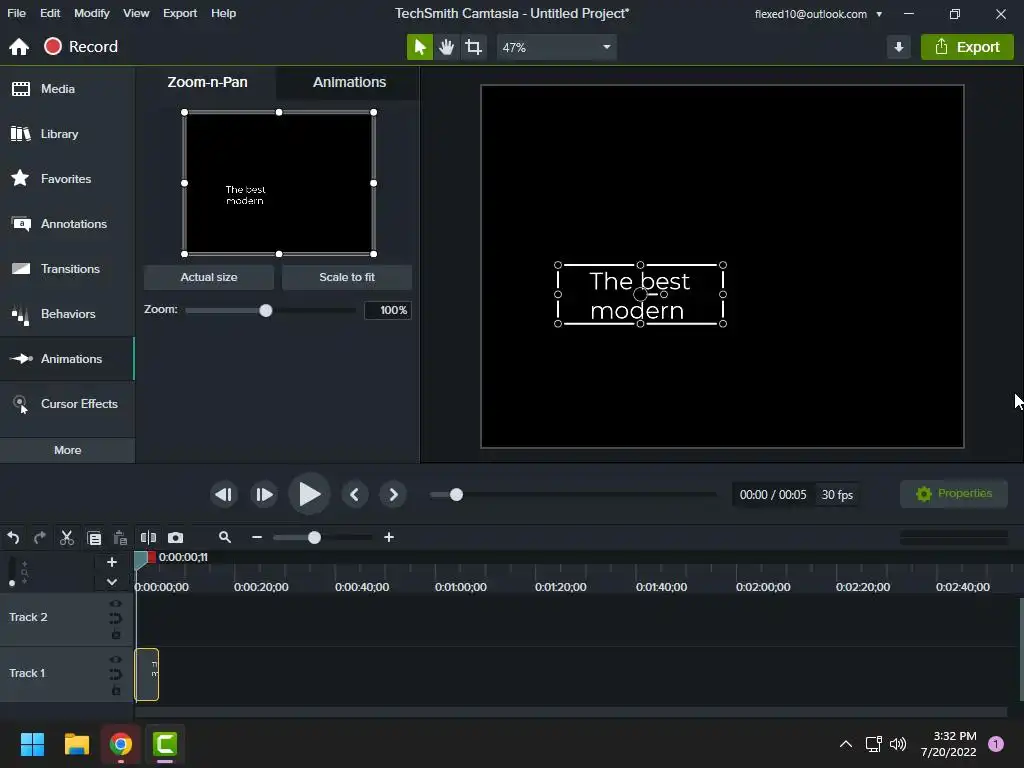Take a snapshot with the camera icon
This screenshot has height=768, width=1024.
point(176,537)
